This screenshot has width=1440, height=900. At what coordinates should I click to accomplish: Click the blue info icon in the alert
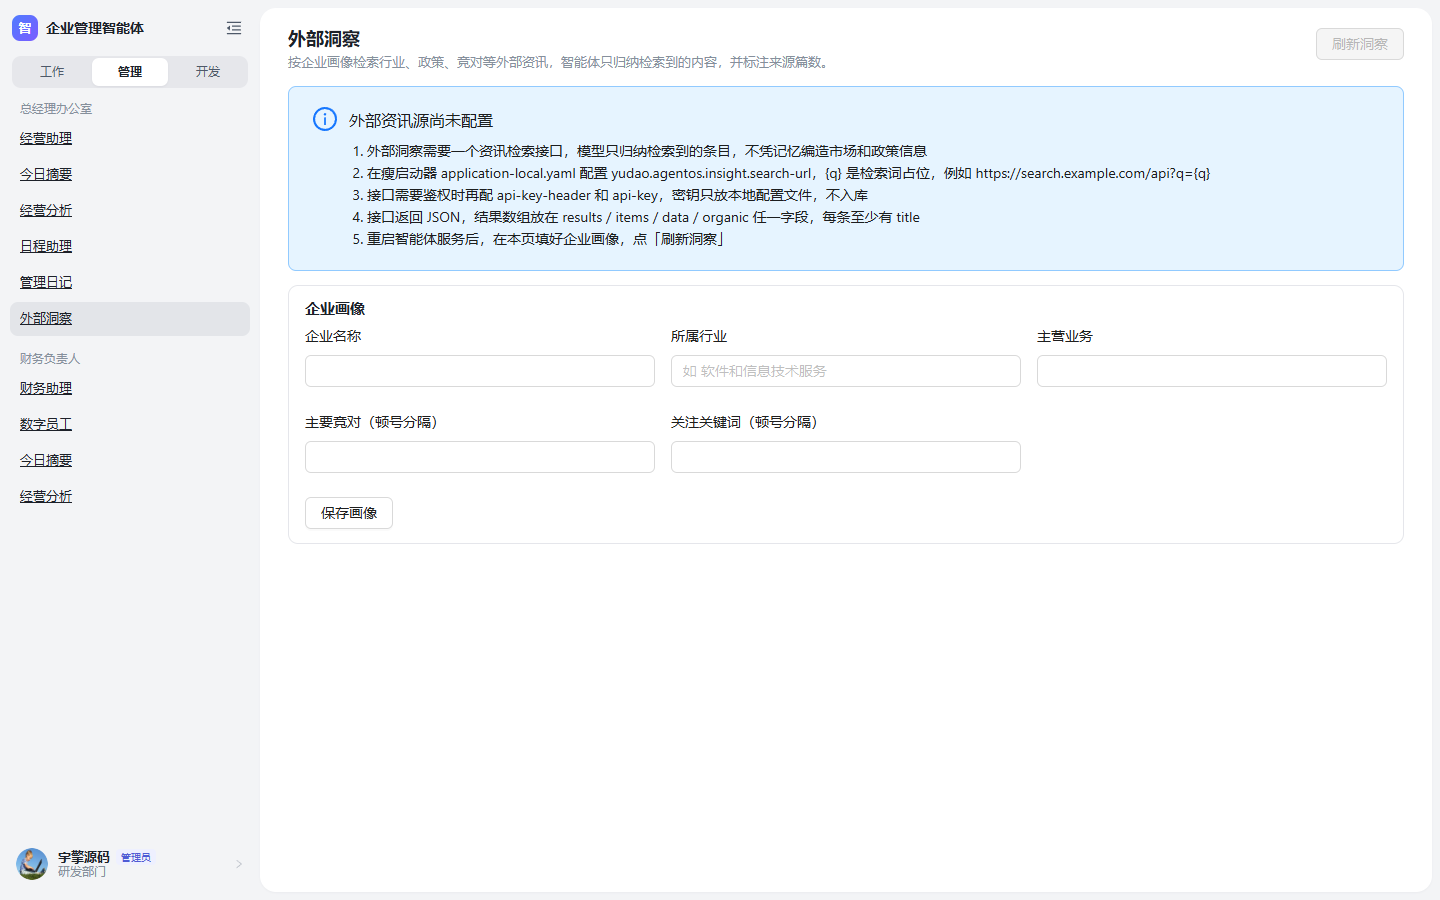[325, 119]
